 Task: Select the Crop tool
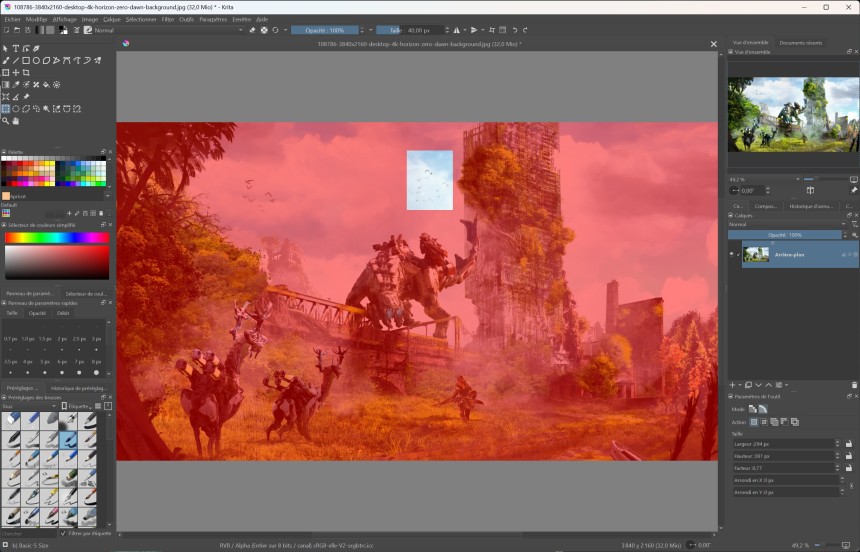pos(26,72)
